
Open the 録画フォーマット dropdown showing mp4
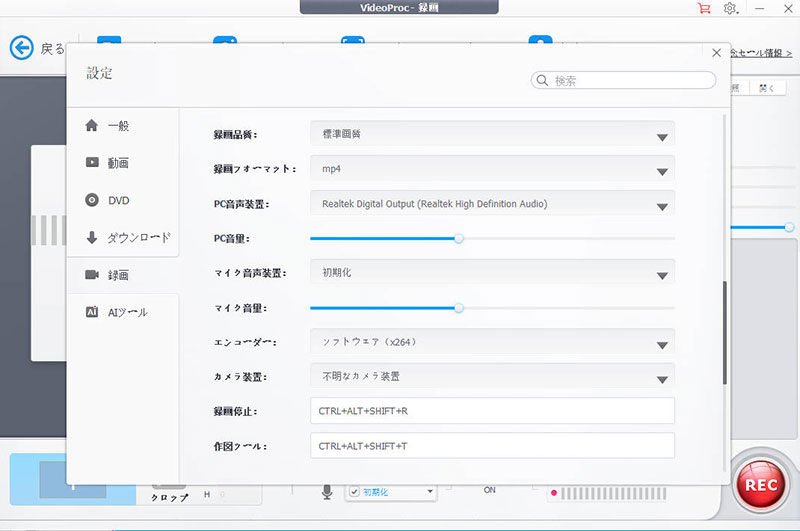[492, 169]
